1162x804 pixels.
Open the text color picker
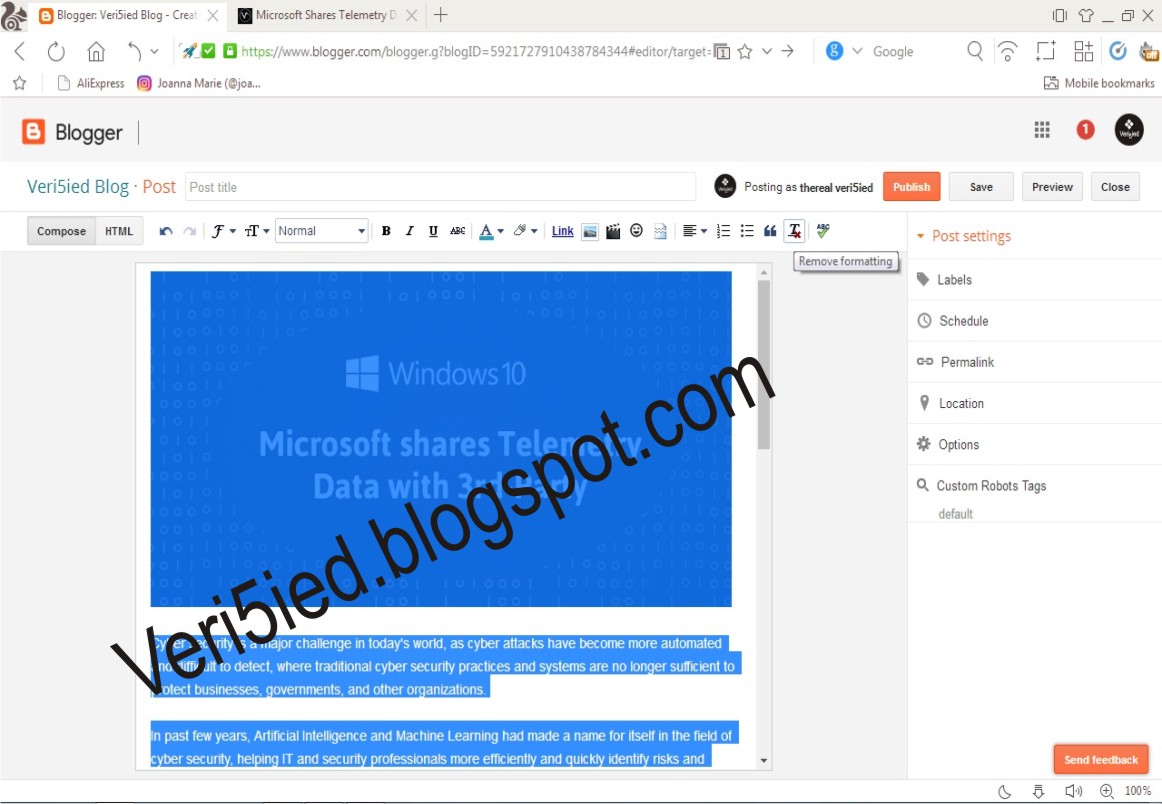[490, 231]
